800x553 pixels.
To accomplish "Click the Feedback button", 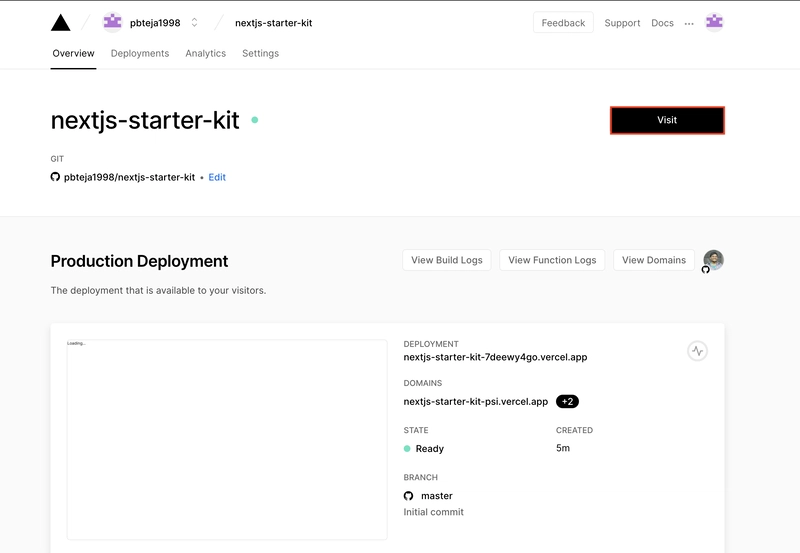I will point(563,22).
